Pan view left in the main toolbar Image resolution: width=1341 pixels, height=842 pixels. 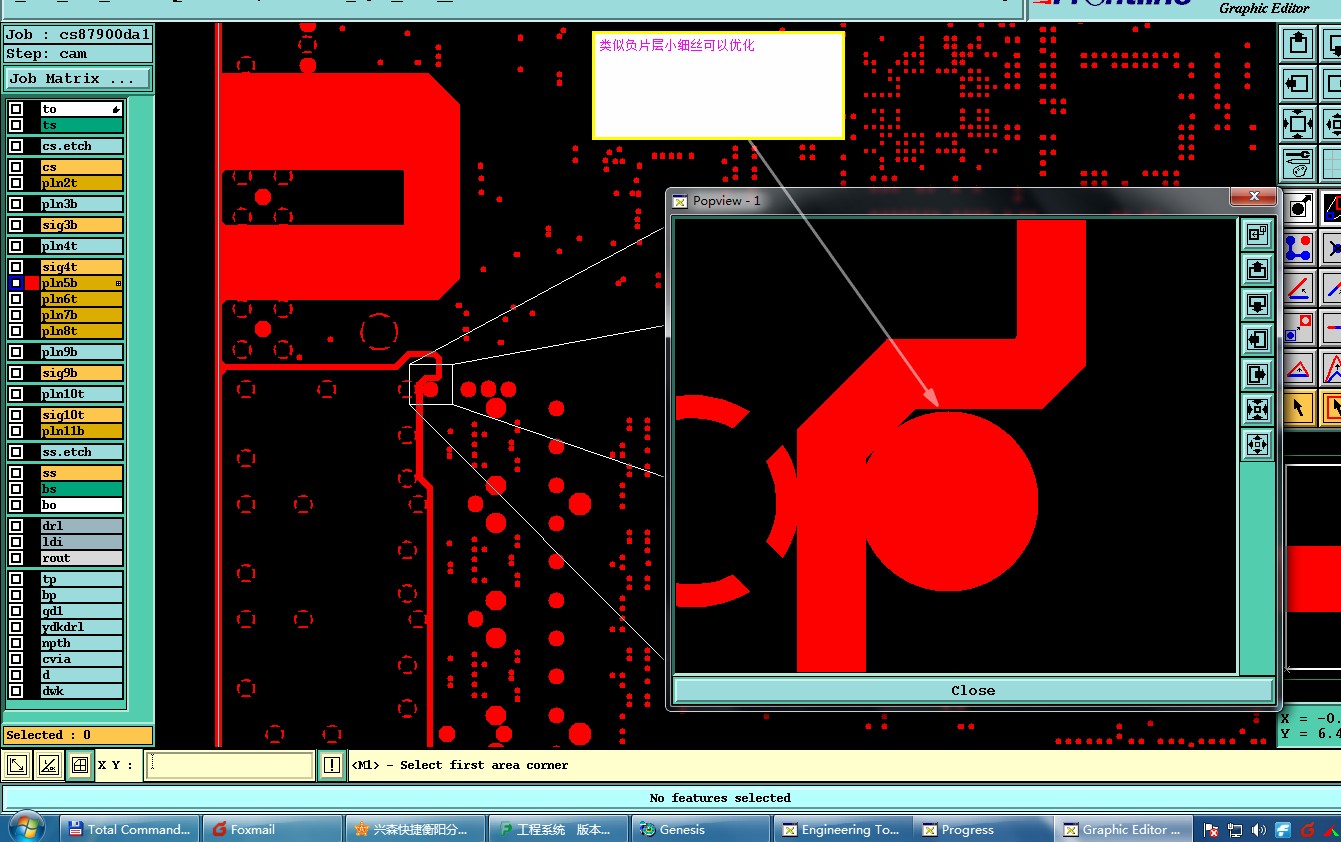click(1297, 83)
